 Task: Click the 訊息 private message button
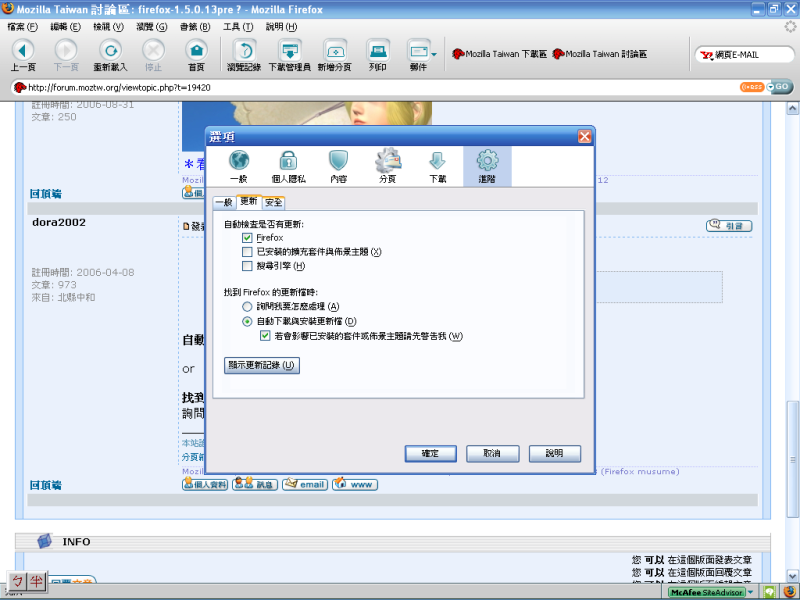255,484
